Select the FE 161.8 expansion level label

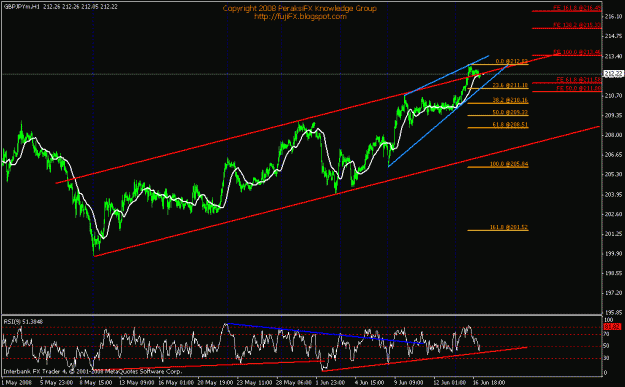click(577, 8)
